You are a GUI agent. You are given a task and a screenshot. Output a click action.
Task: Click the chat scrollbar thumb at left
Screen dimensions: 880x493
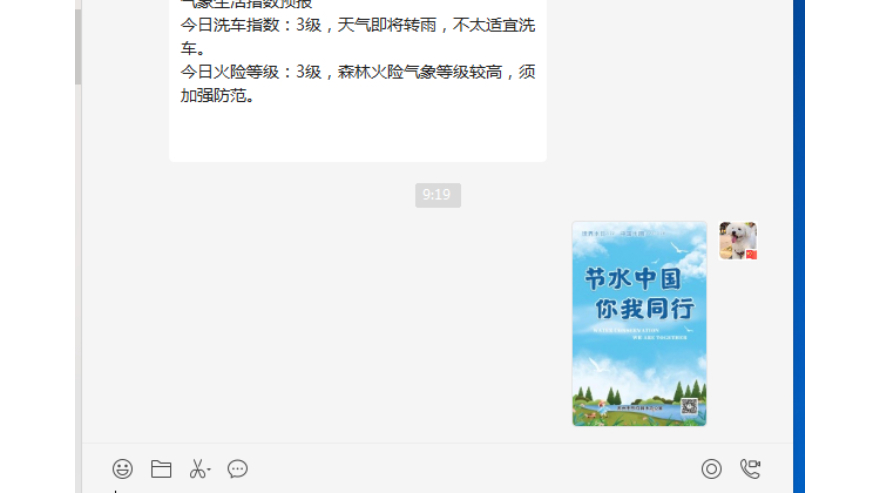(78, 45)
